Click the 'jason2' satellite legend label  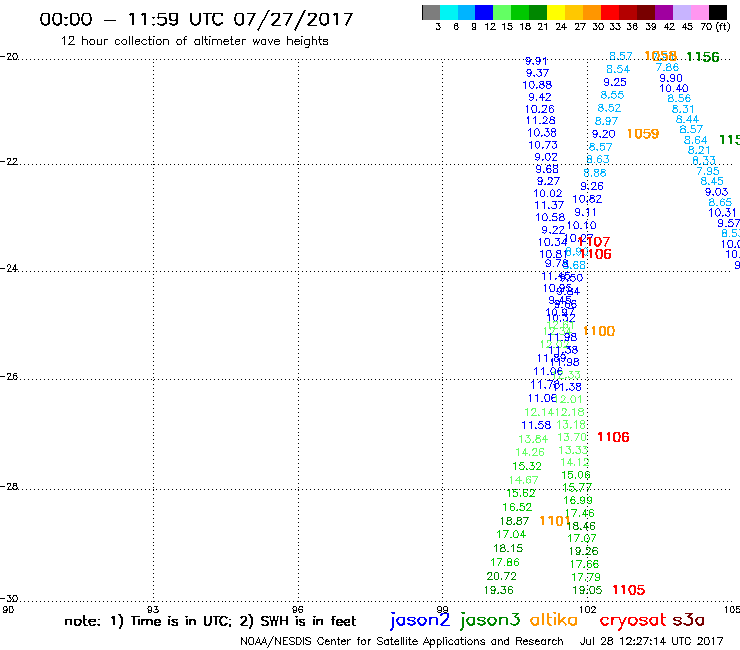click(420, 620)
